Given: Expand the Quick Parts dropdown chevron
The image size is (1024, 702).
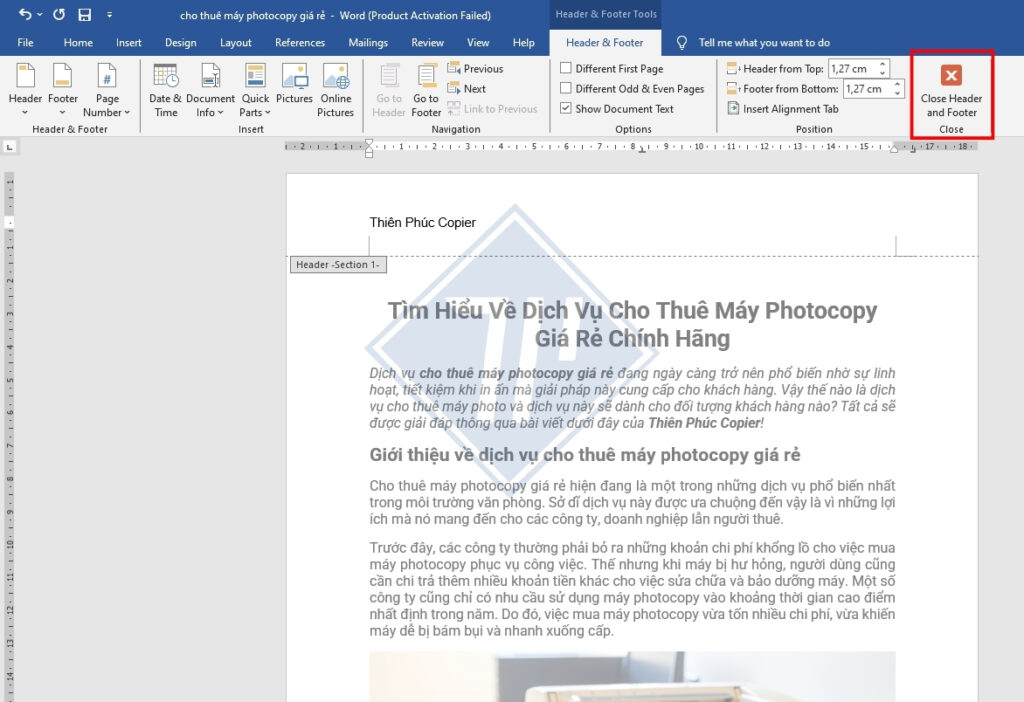Looking at the screenshot, I should click(268, 112).
